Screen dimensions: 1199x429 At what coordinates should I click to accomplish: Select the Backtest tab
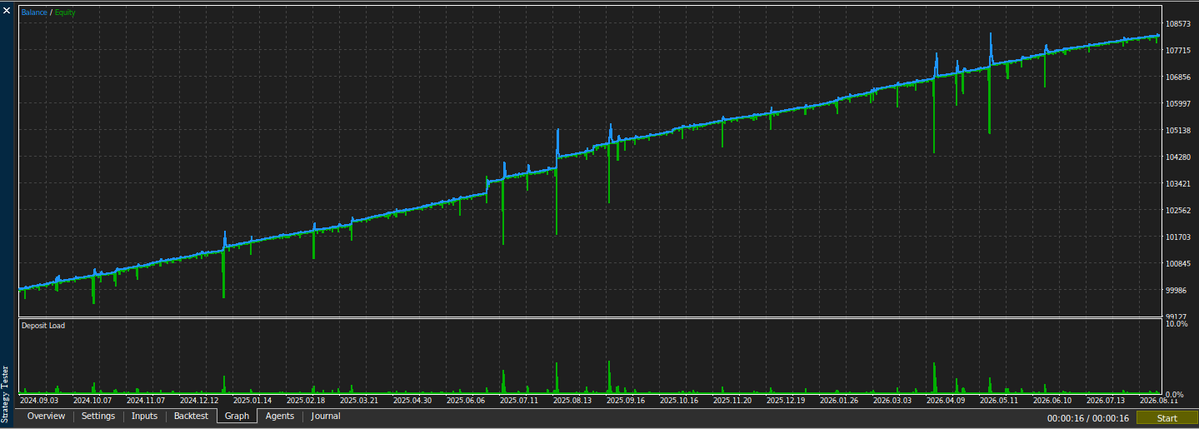tap(190, 417)
